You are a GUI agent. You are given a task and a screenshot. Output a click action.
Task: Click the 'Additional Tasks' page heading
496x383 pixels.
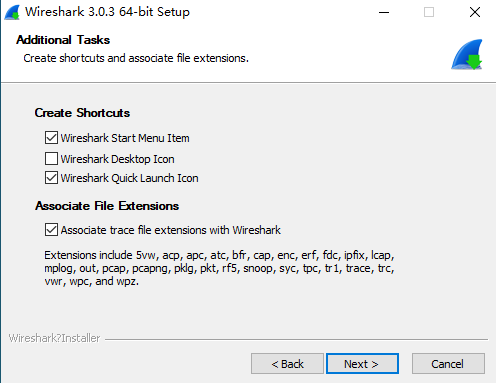pyautogui.click(x=63, y=40)
